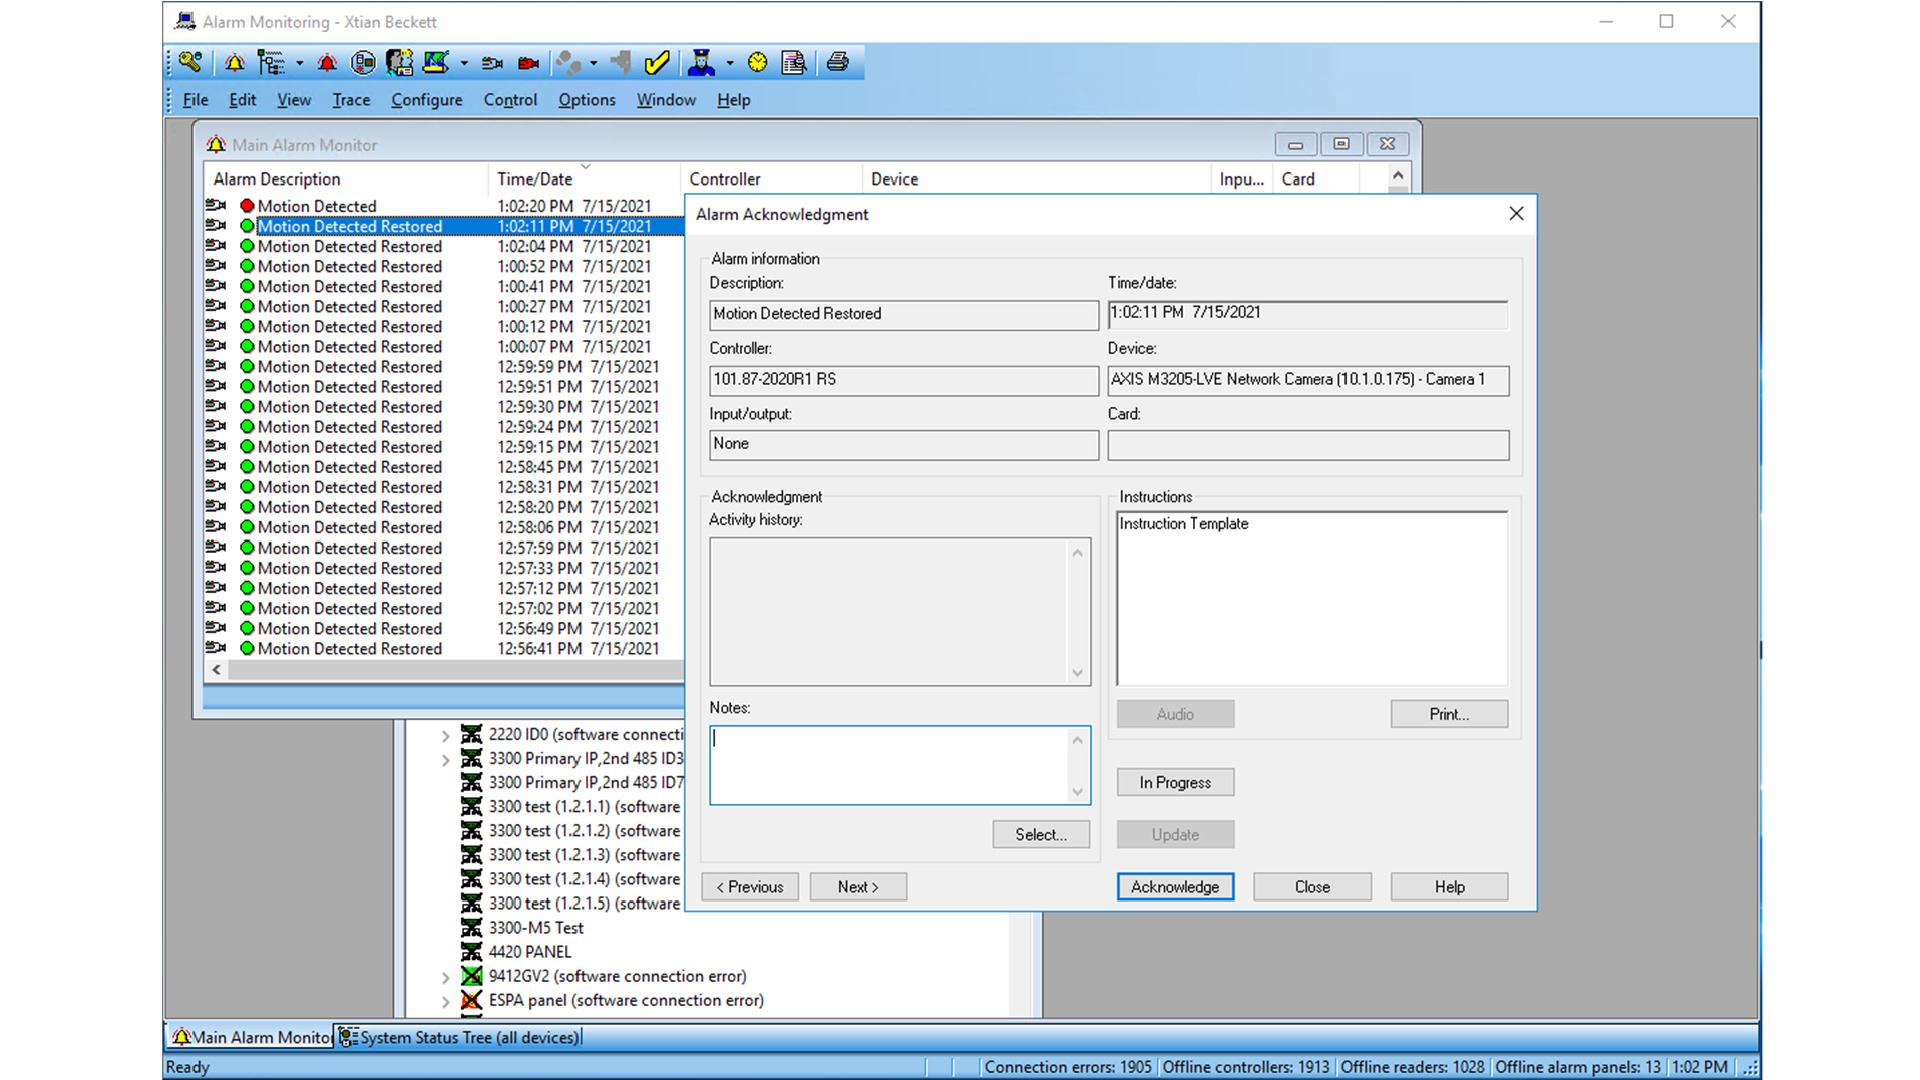Open dropdown arrow beside guard officer icon
Screen dimensions: 1920x1080
[729, 63]
